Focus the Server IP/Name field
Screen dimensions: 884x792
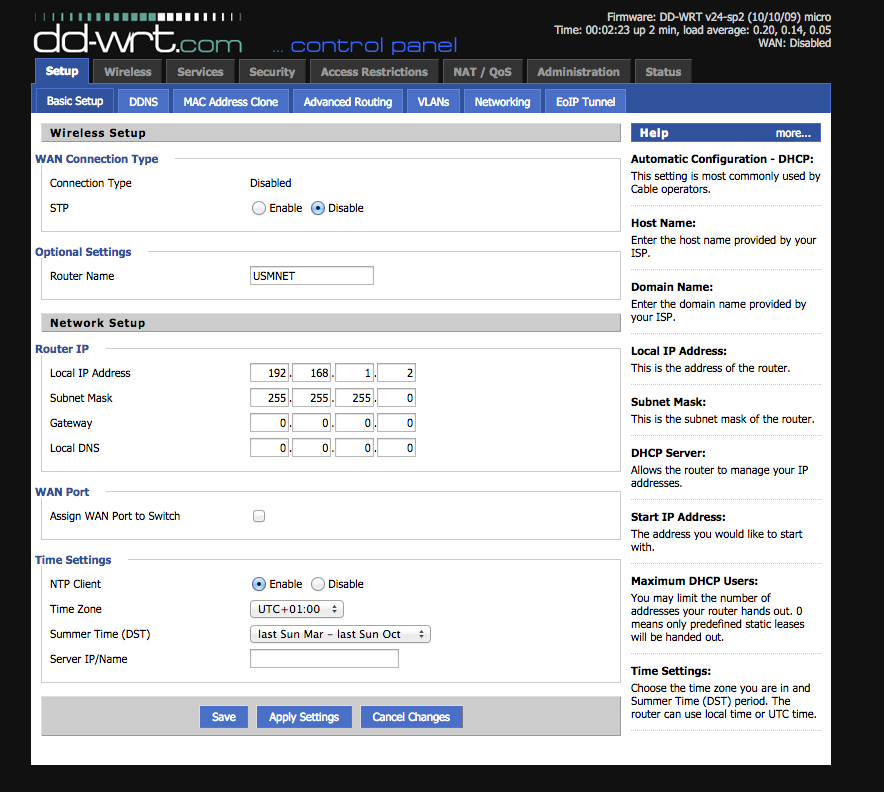click(324, 659)
